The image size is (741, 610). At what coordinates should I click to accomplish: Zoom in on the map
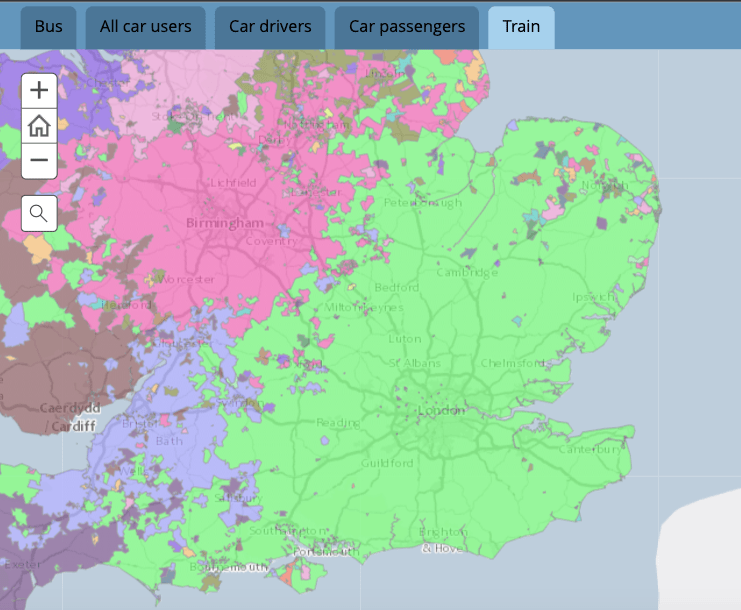tap(39, 91)
